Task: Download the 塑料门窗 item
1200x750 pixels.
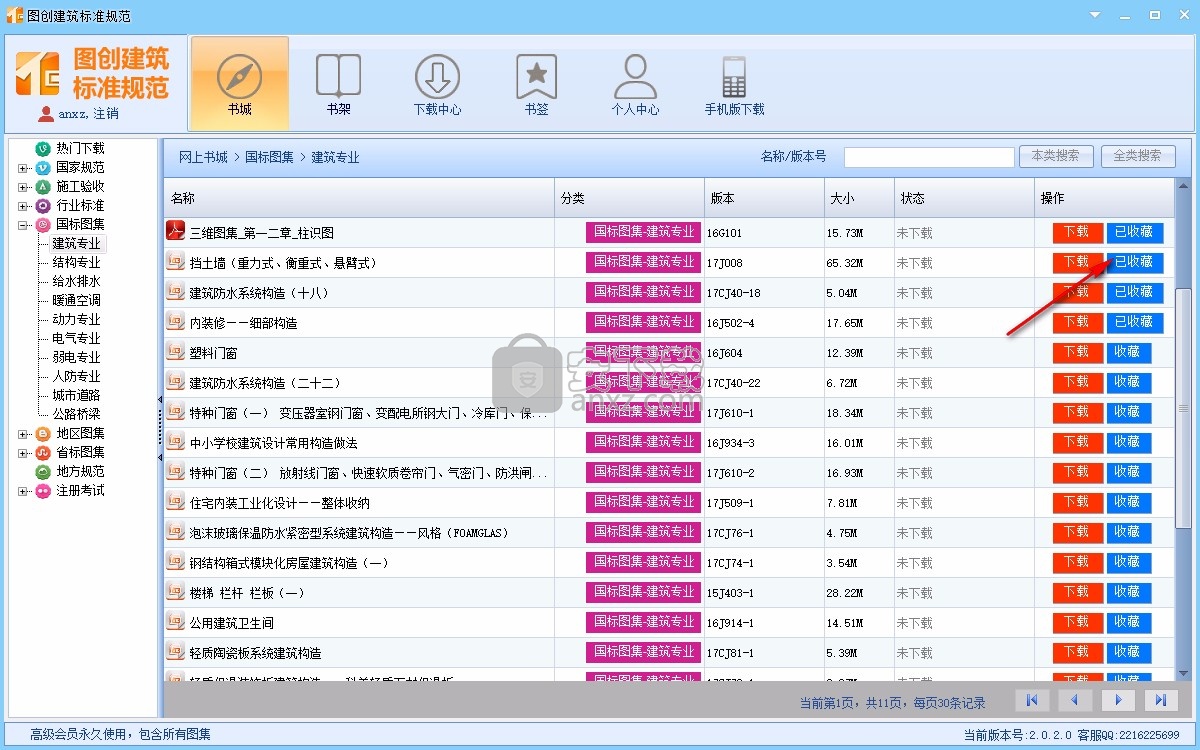Action: click(x=1077, y=352)
